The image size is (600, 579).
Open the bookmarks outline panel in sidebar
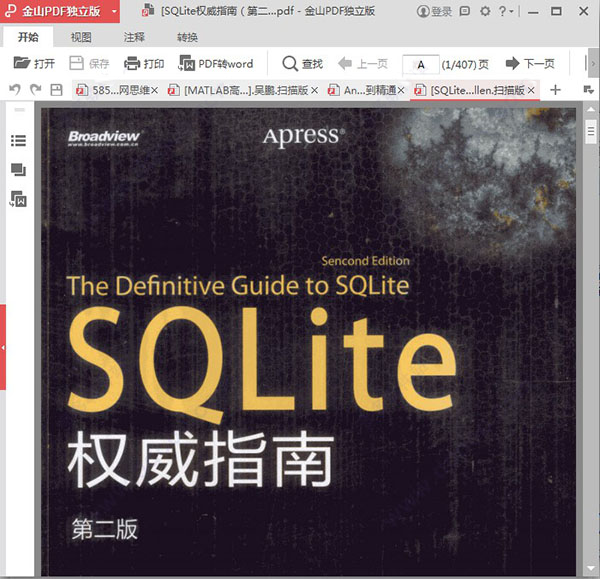coord(18,141)
